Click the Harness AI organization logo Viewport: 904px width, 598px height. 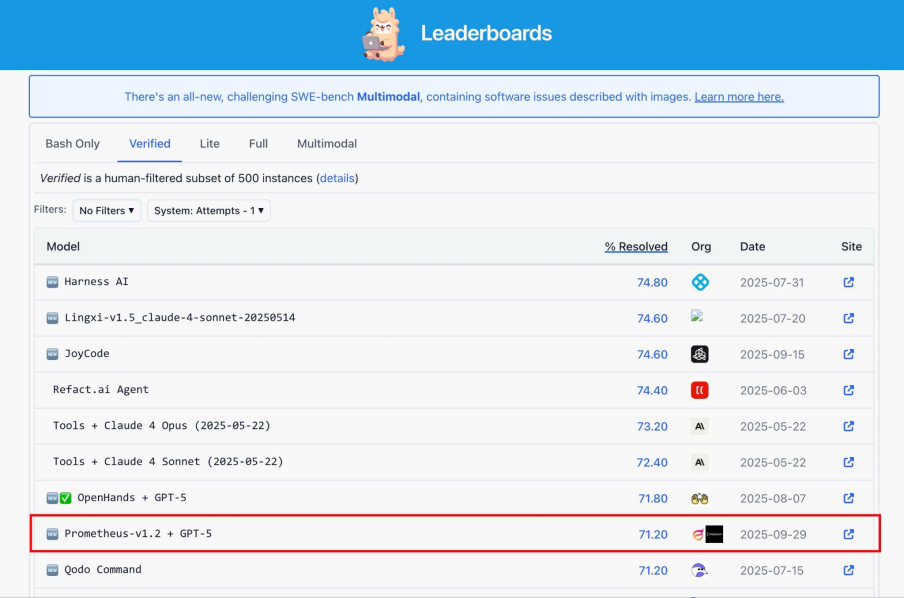[x=700, y=282]
